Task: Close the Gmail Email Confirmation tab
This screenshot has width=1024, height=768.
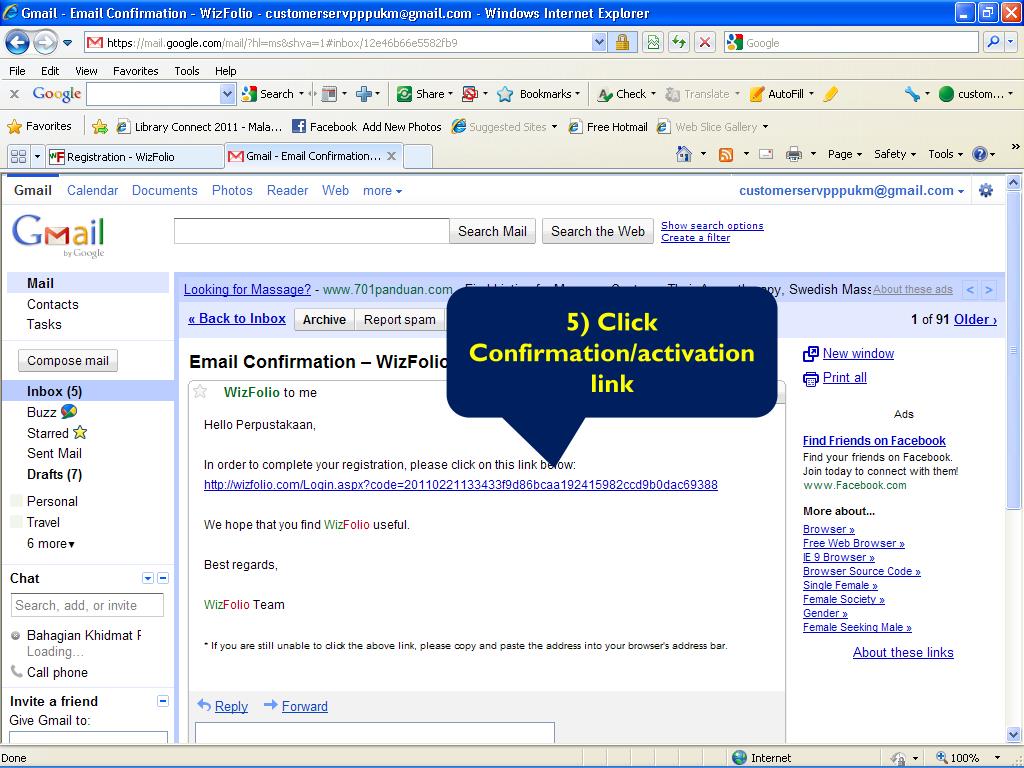Action: point(391,156)
